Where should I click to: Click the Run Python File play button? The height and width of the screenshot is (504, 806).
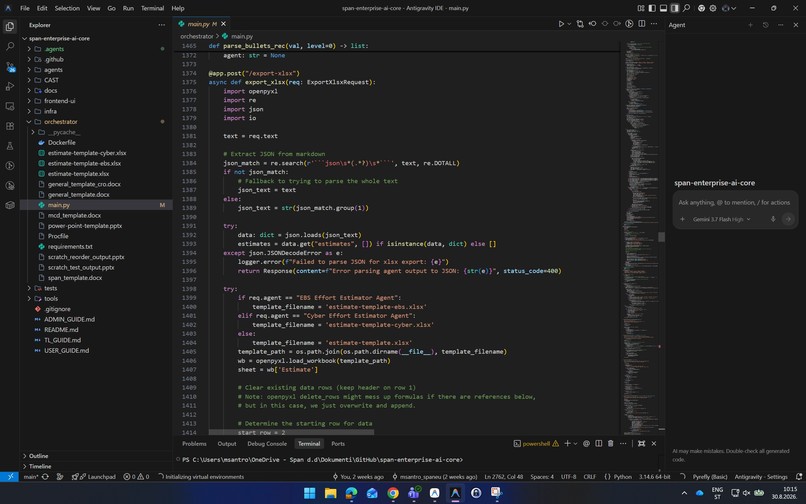(561, 24)
